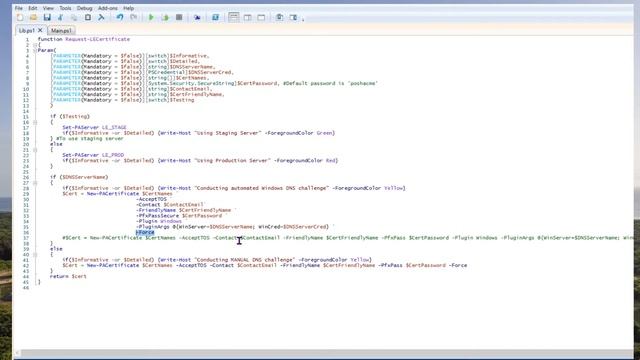This screenshot has height=360, width=640.
Task: Click '-Plugin Windows' on line 34
Action: [159, 221]
